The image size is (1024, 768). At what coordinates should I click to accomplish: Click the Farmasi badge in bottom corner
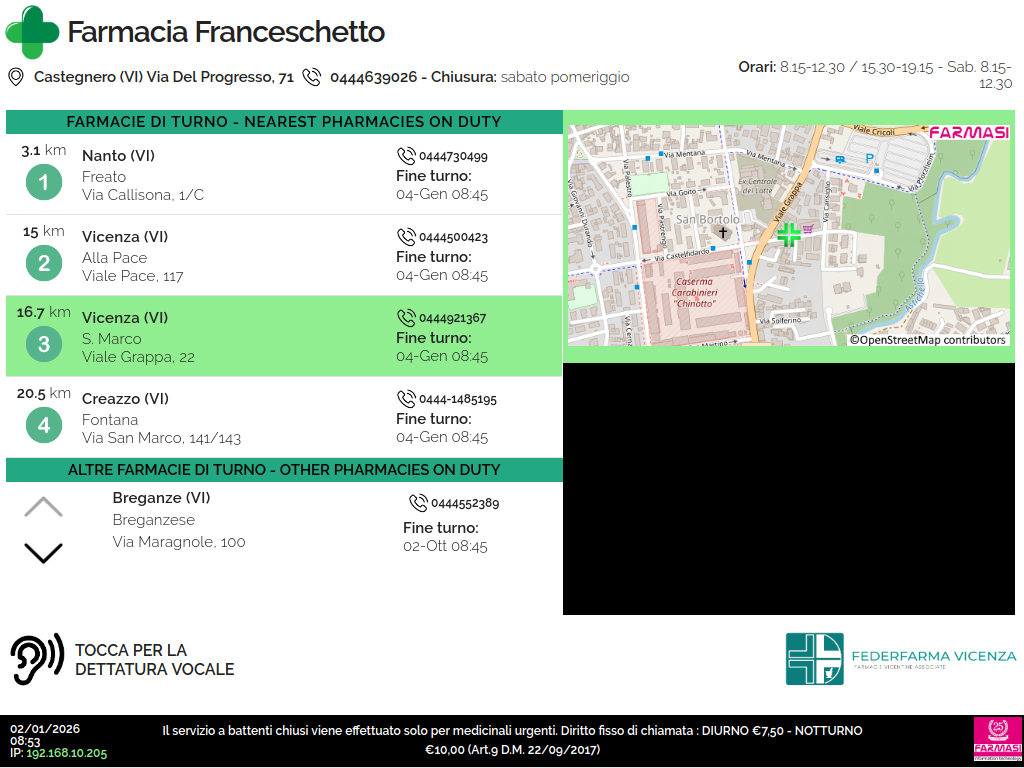997,740
